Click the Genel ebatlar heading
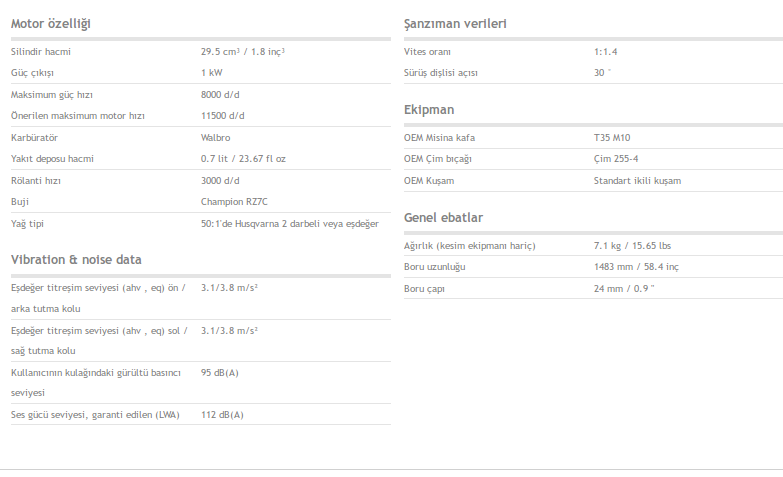This screenshot has width=783, height=477. (x=443, y=217)
